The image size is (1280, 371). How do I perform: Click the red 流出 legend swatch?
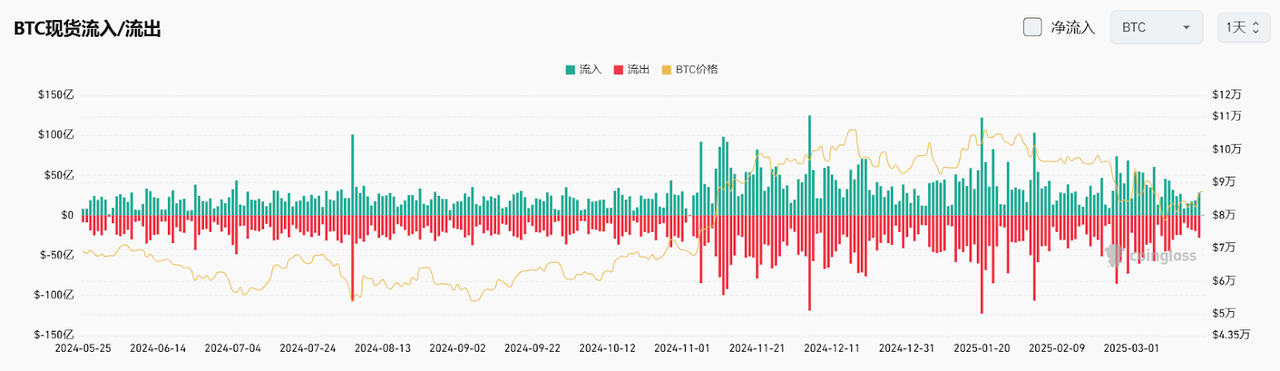pos(618,70)
